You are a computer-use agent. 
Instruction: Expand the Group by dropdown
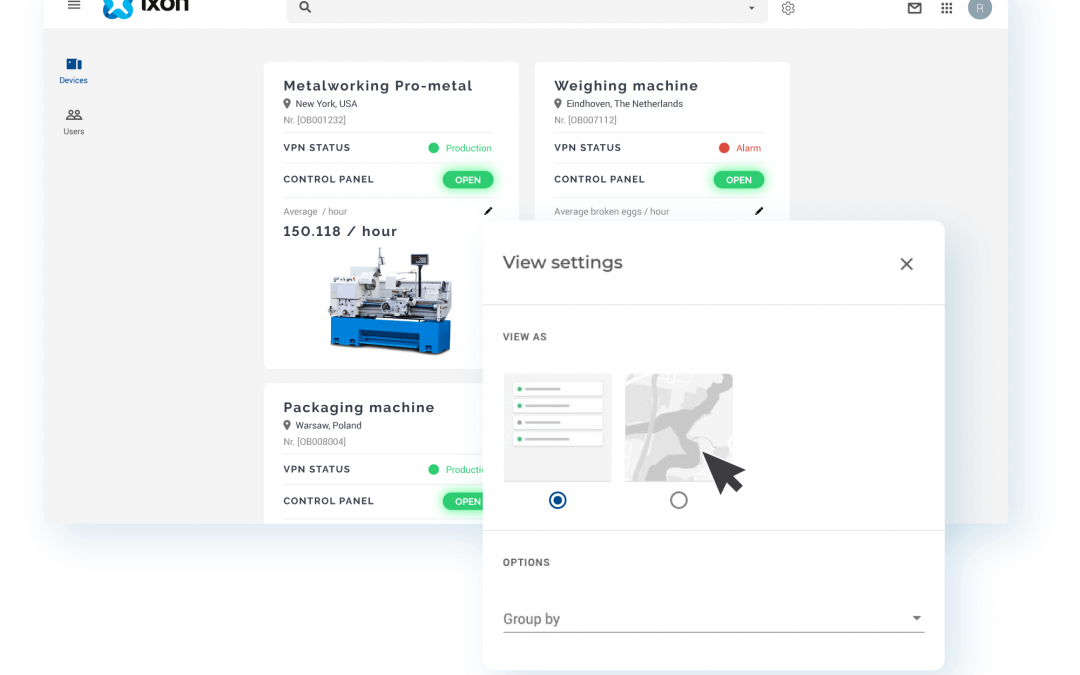click(x=714, y=619)
